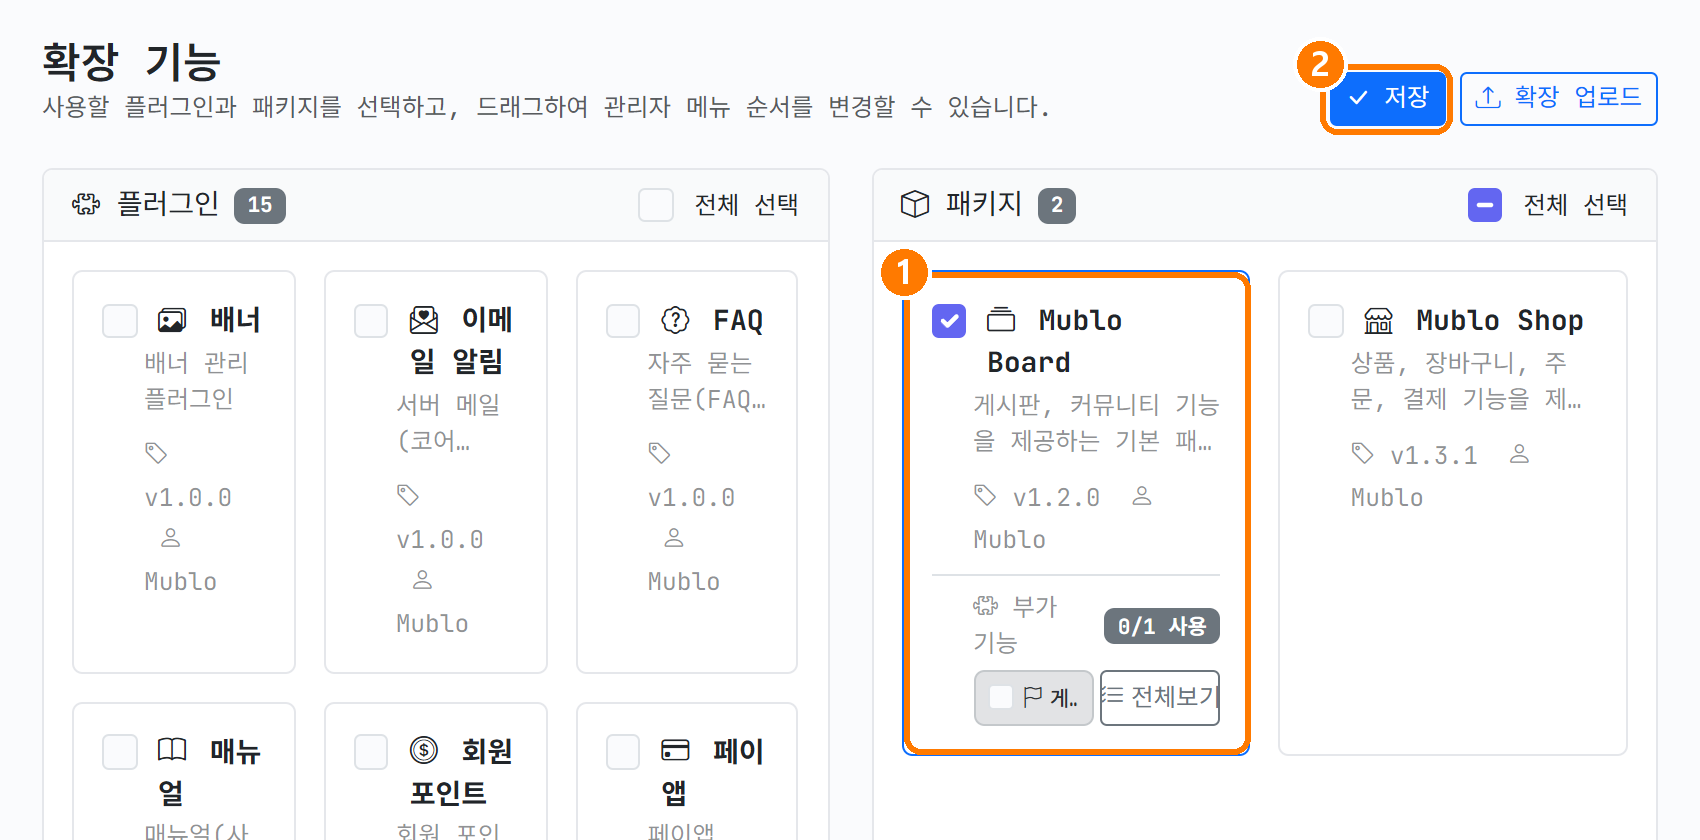
Task: Click the upload arrow icon in 확장 업로드
Action: [1488, 97]
